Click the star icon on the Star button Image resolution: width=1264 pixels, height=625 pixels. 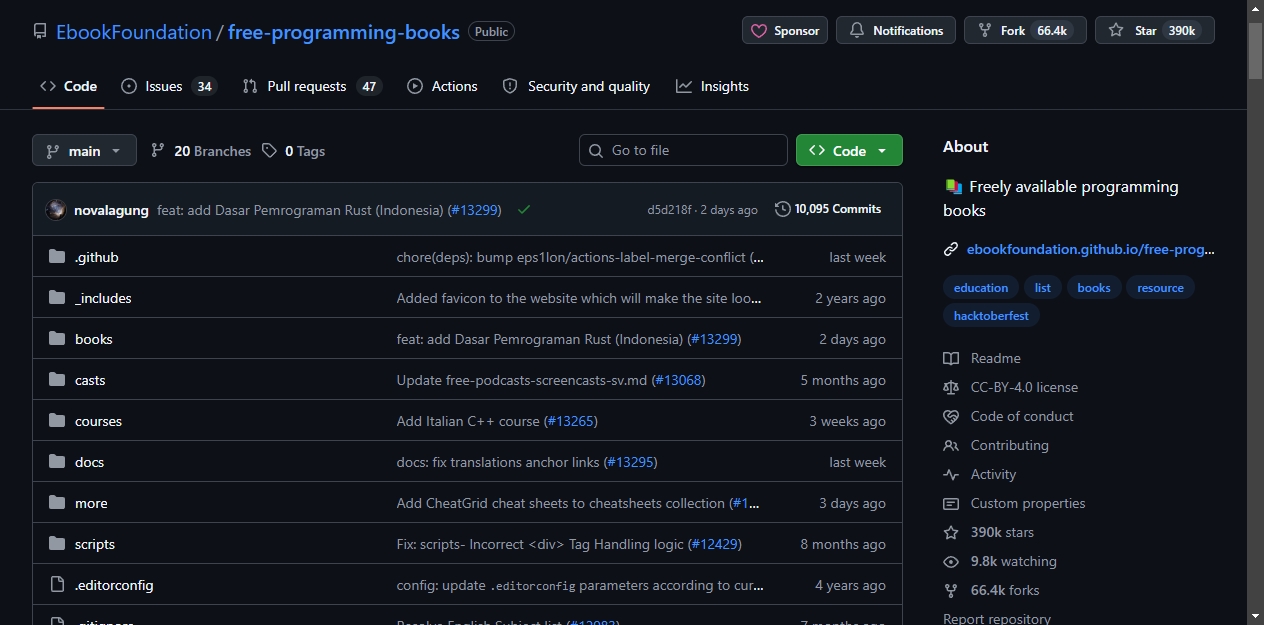[x=1116, y=31]
